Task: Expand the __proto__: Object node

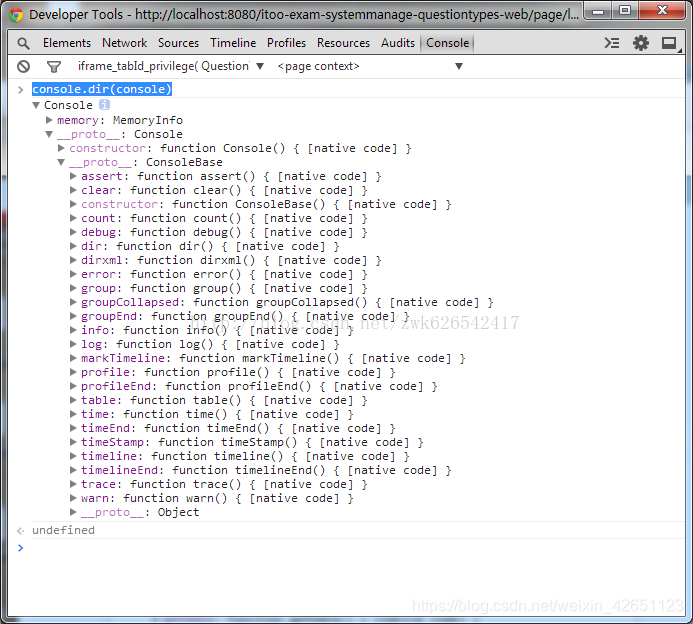Action: coord(73,512)
